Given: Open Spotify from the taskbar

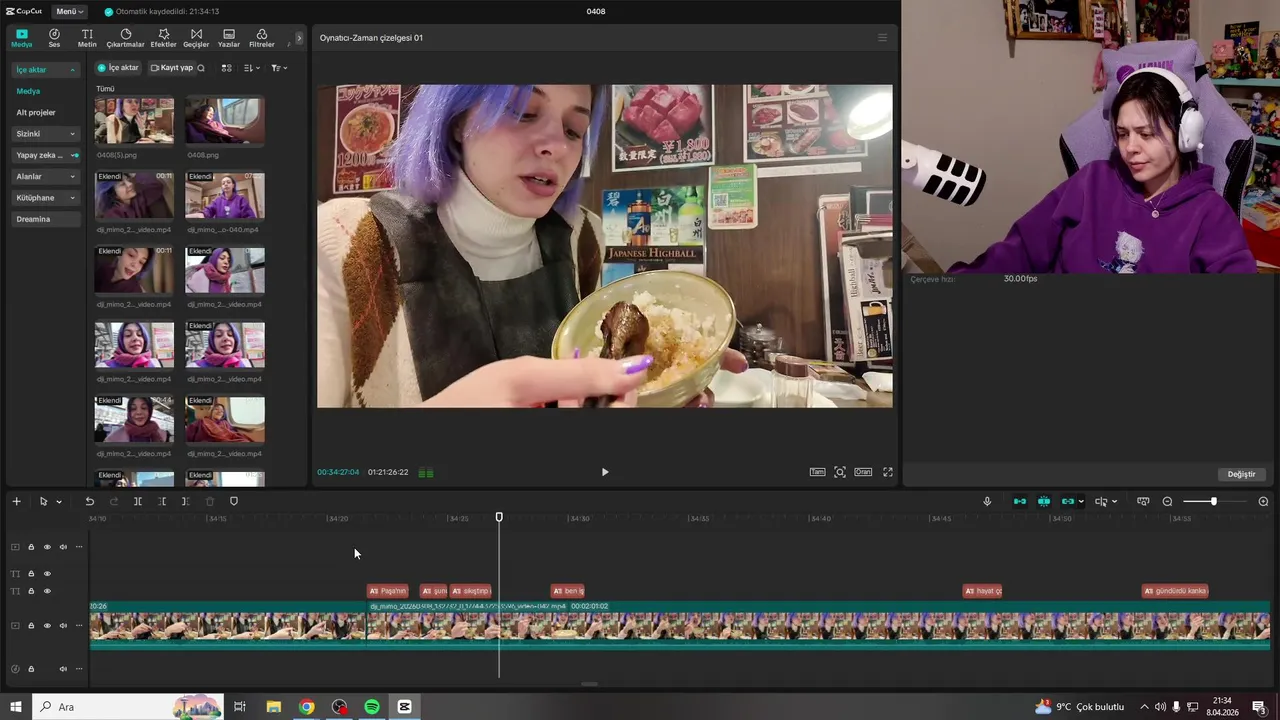Looking at the screenshot, I should click(372, 707).
